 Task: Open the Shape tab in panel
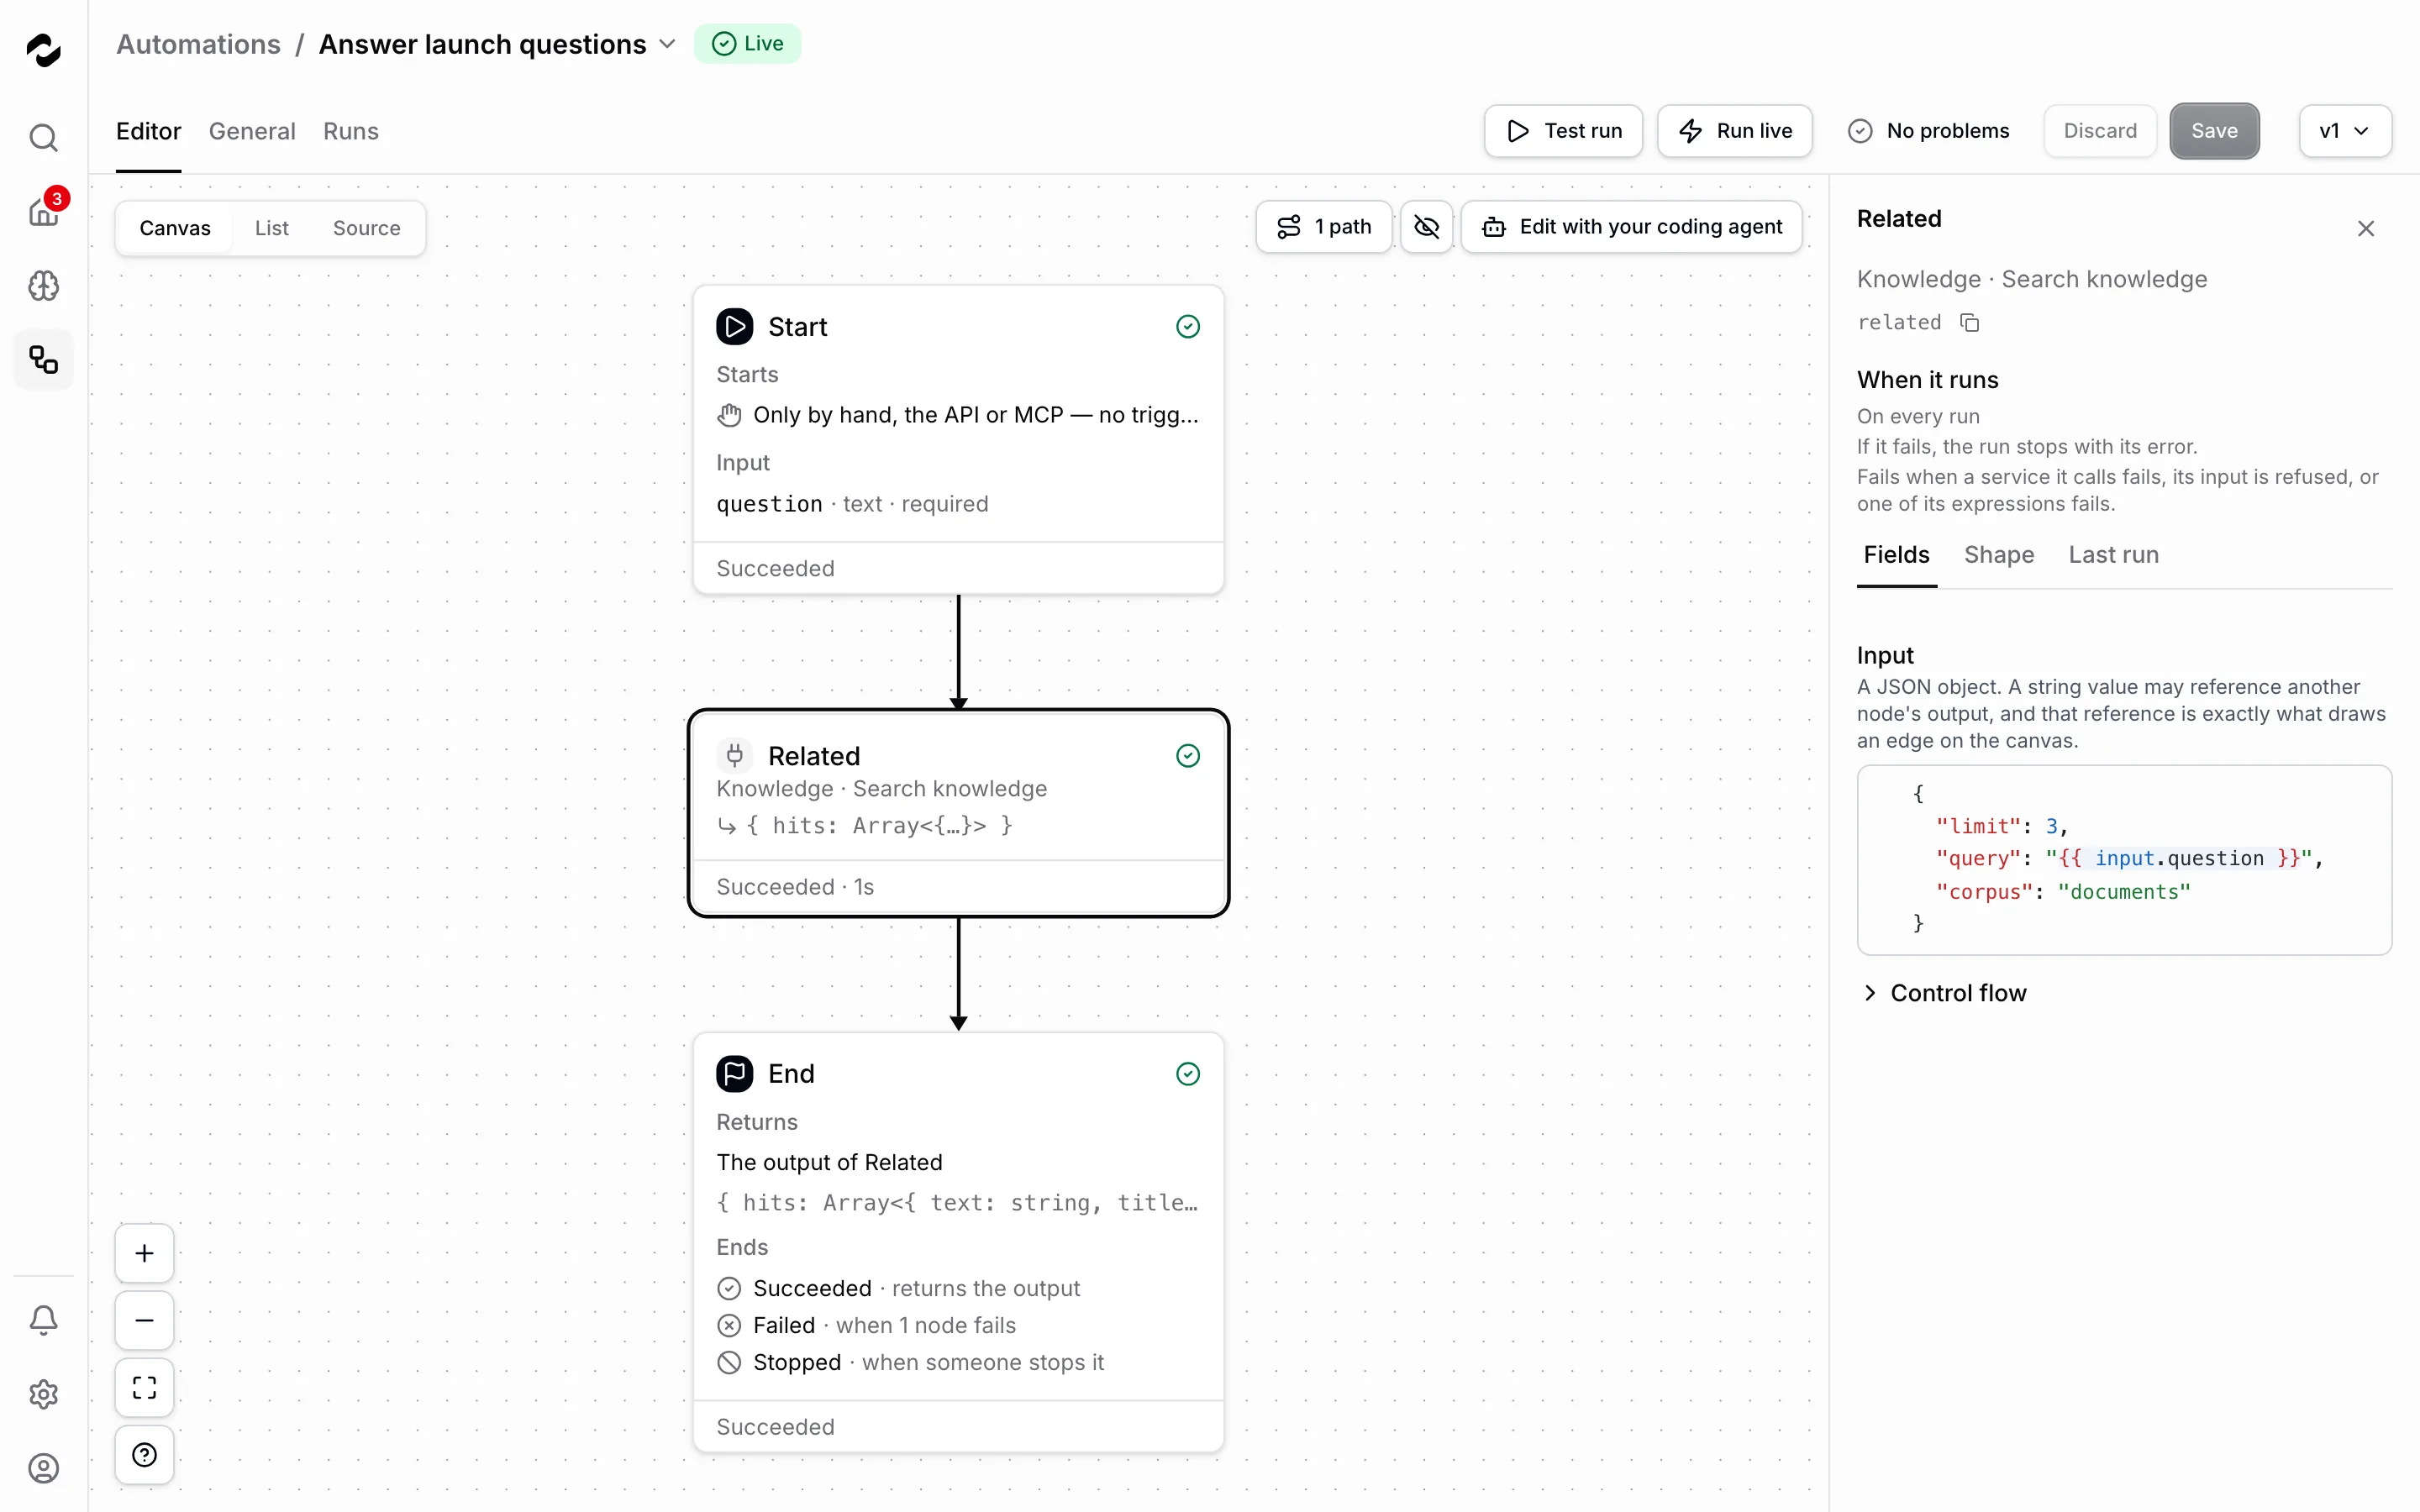tap(1998, 555)
